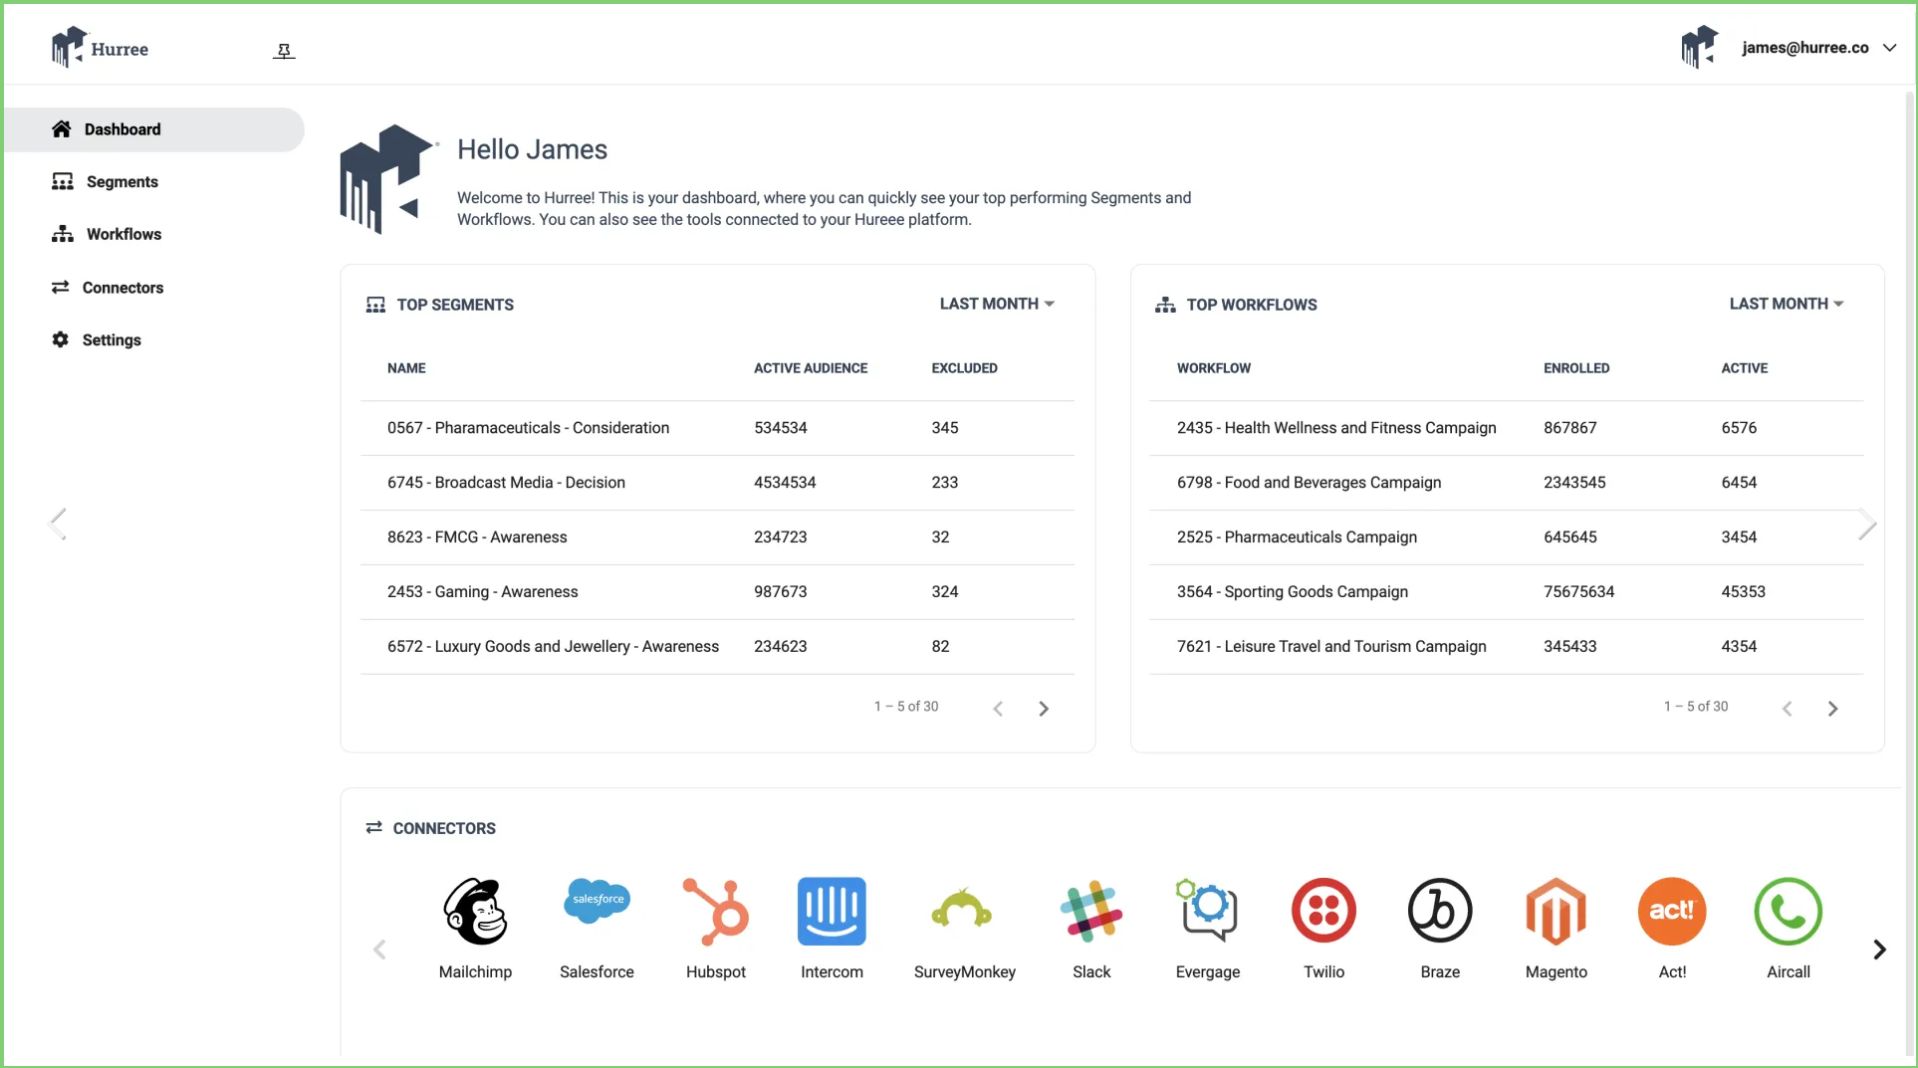Open the LAST MONTH dropdown in Top Segments
Image resolution: width=1918 pixels, height=1068 pixels.
[x=996, y=303]
